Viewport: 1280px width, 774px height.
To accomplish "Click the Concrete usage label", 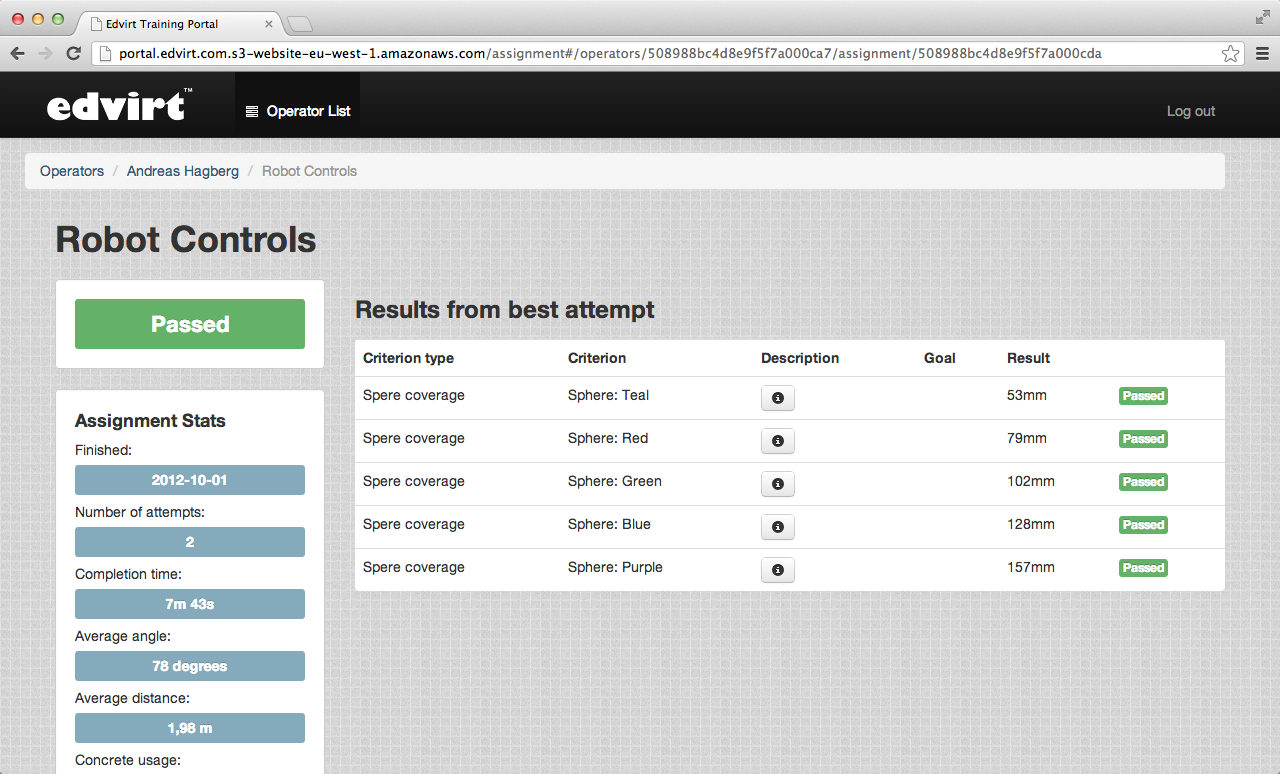I will click(x=127, y=760).
